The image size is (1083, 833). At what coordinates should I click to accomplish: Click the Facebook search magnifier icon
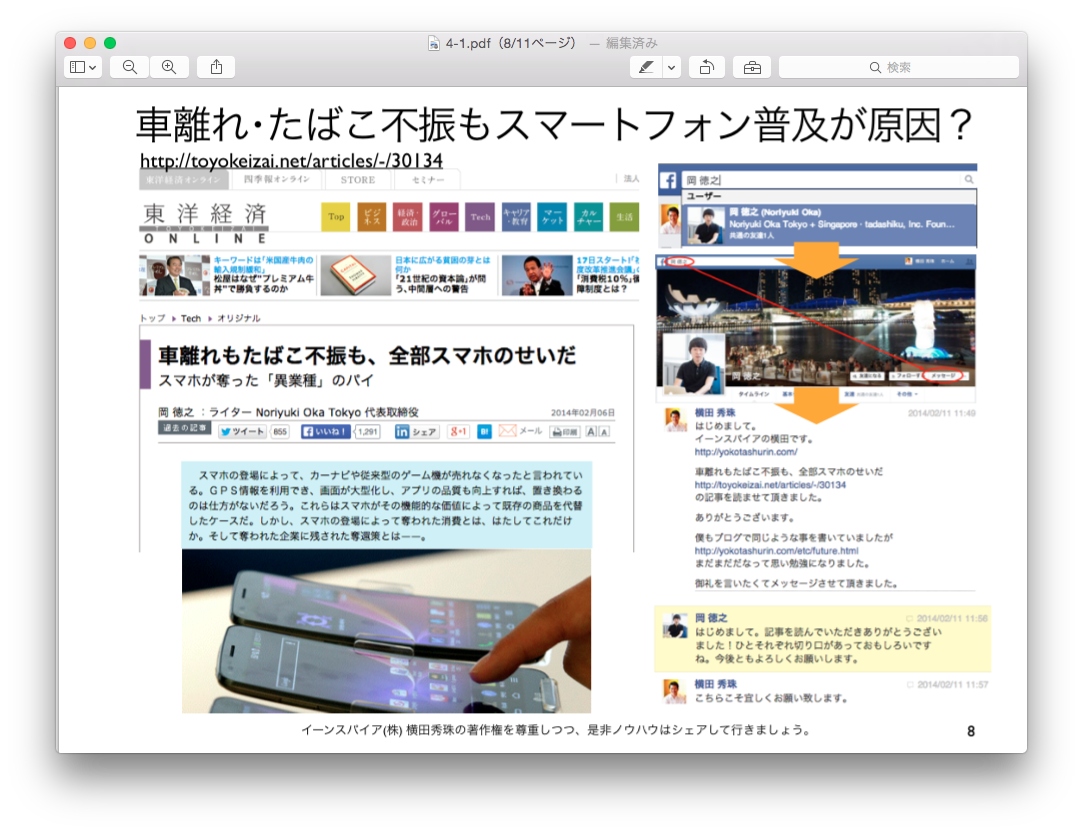click(969, 180)
